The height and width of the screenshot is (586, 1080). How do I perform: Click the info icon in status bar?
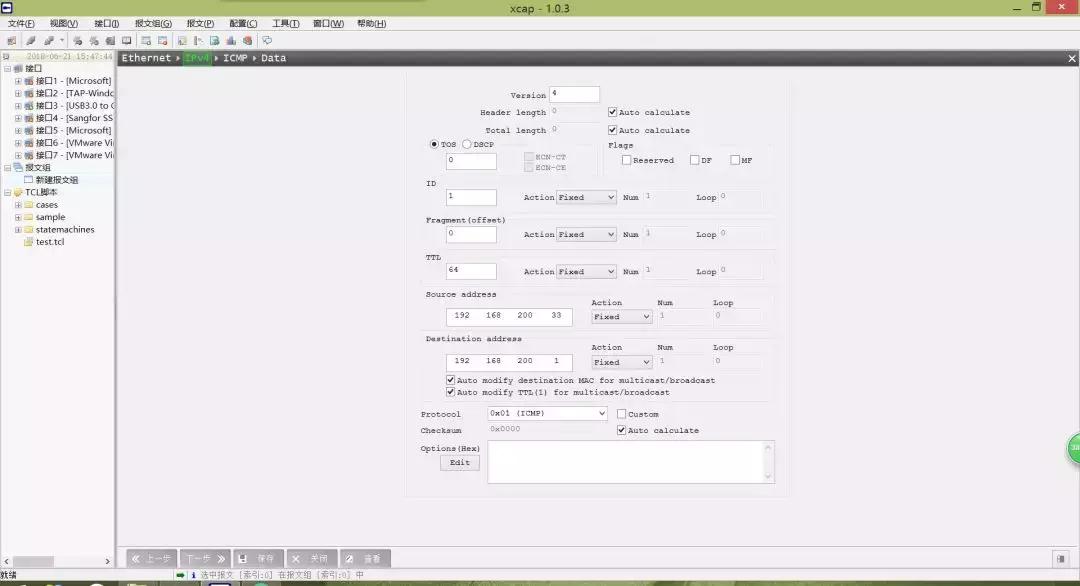coord(194,575)
